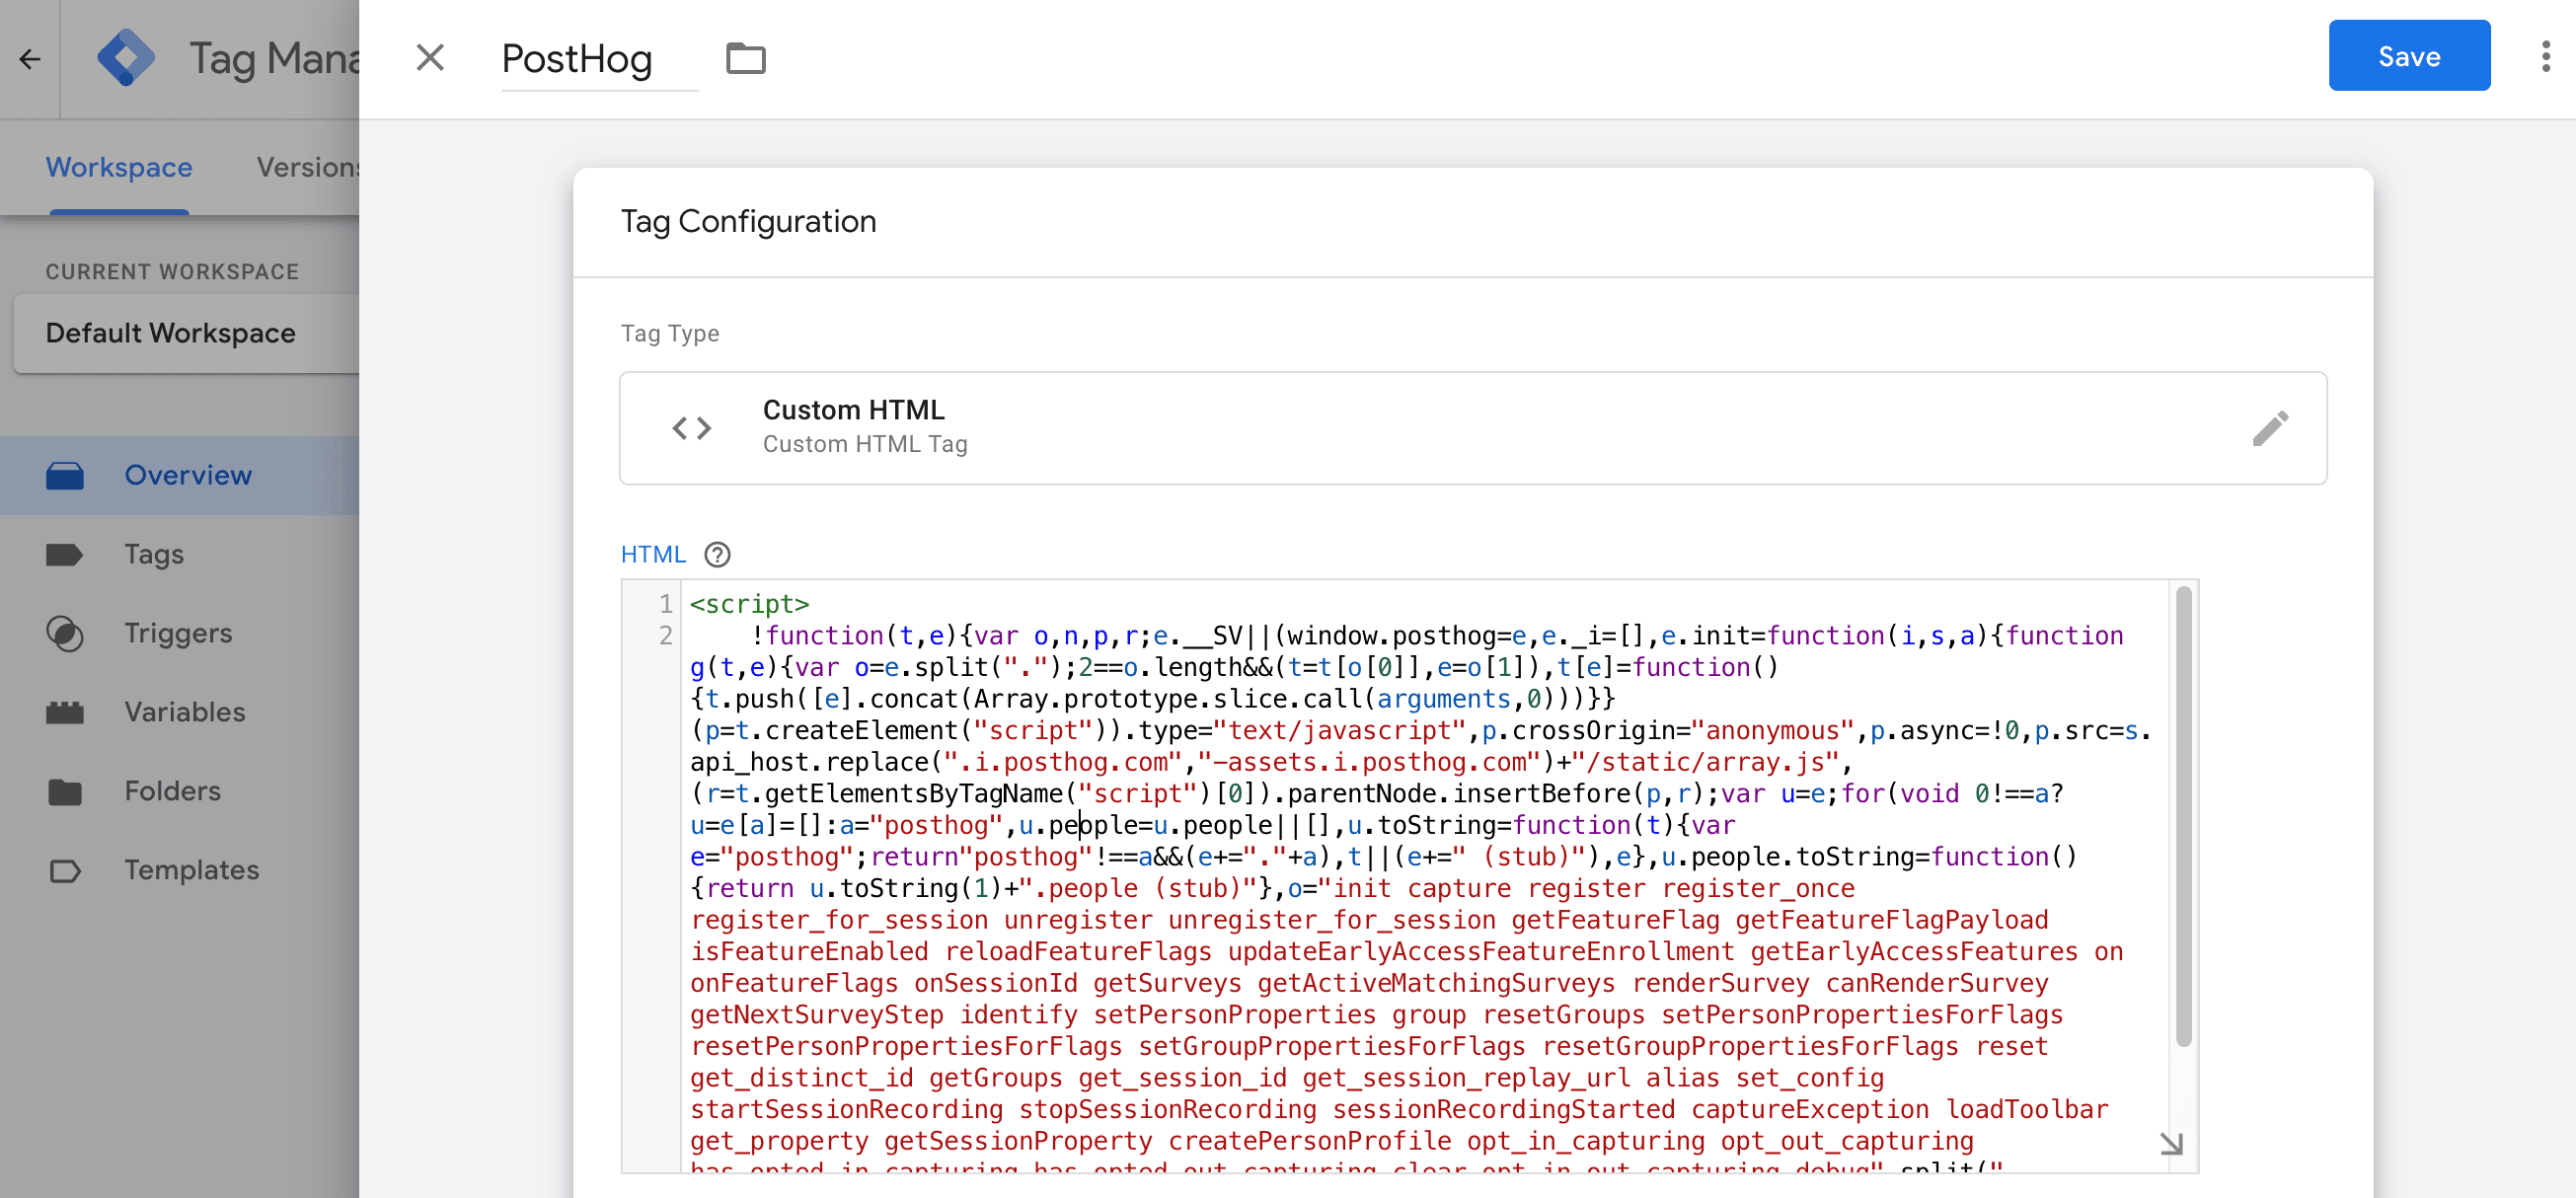Image resolution: width=2576 pixels, height=1198 pixels.
Task: Click the "/static/array.js" string in code
Action: click(x=1706, y=762)
